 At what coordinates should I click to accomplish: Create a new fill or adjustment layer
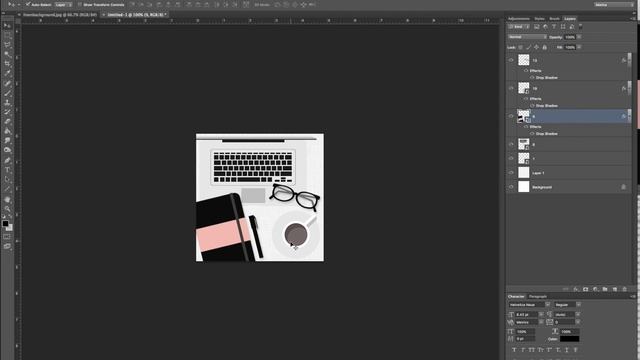pos(595,289)
